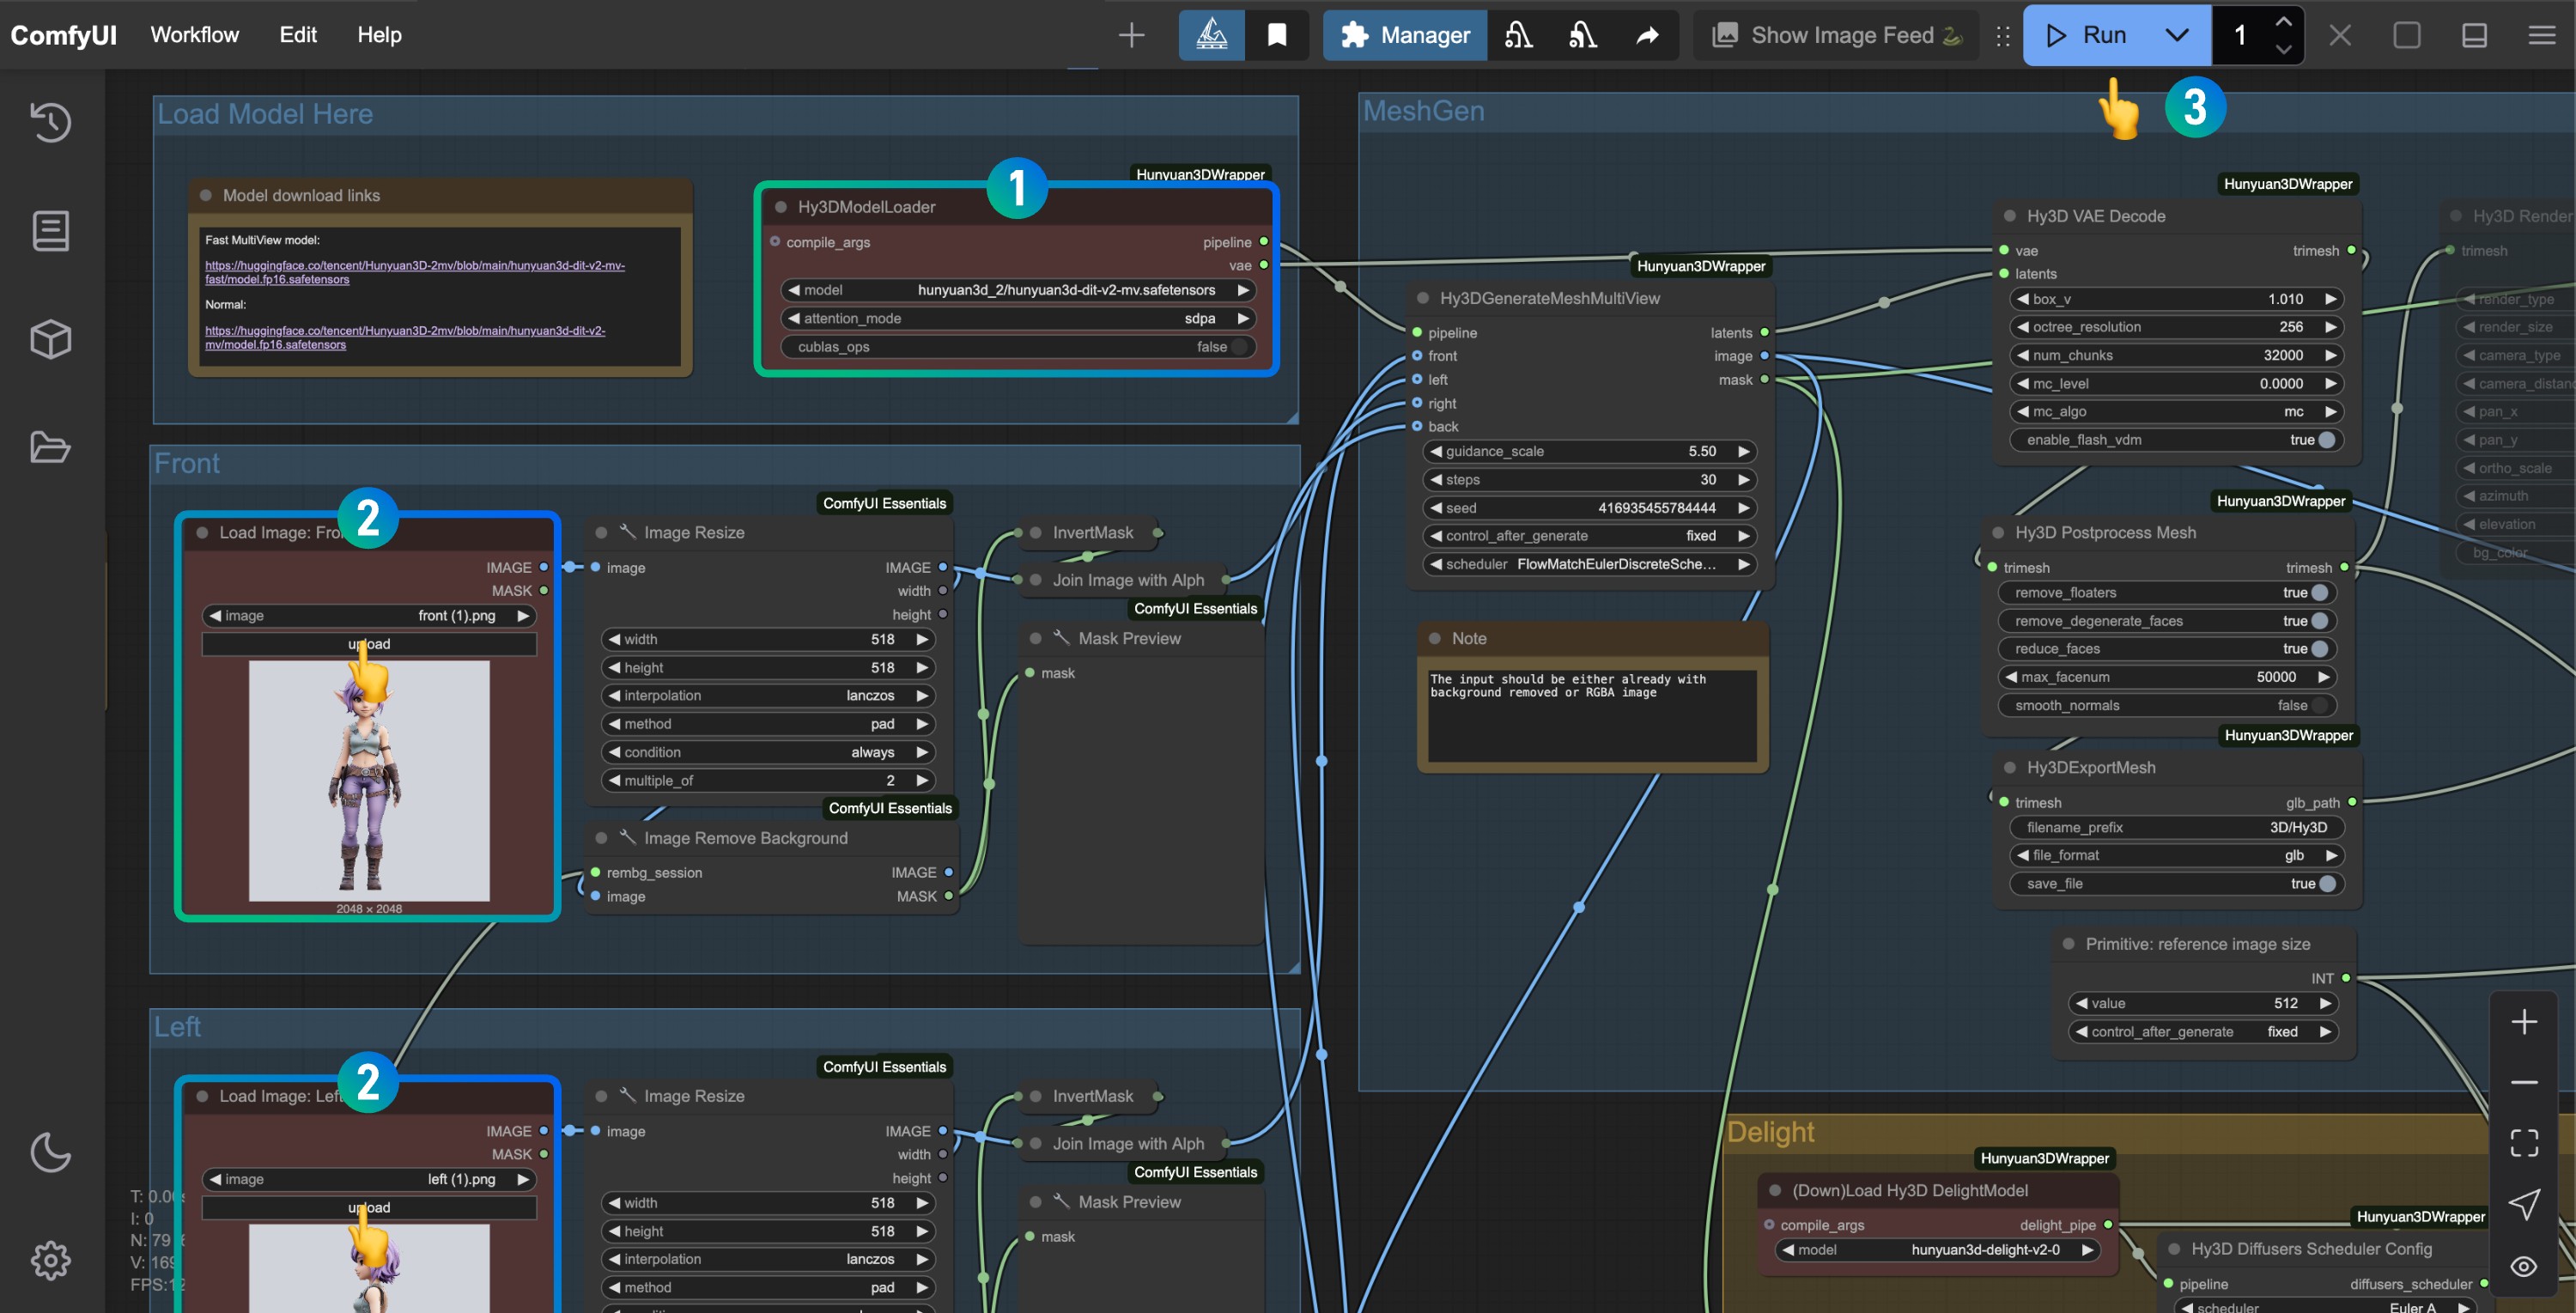2576x1313 pixels.
Task: Click the paper plane canvas control icon
Action: click(2523, 1204)
